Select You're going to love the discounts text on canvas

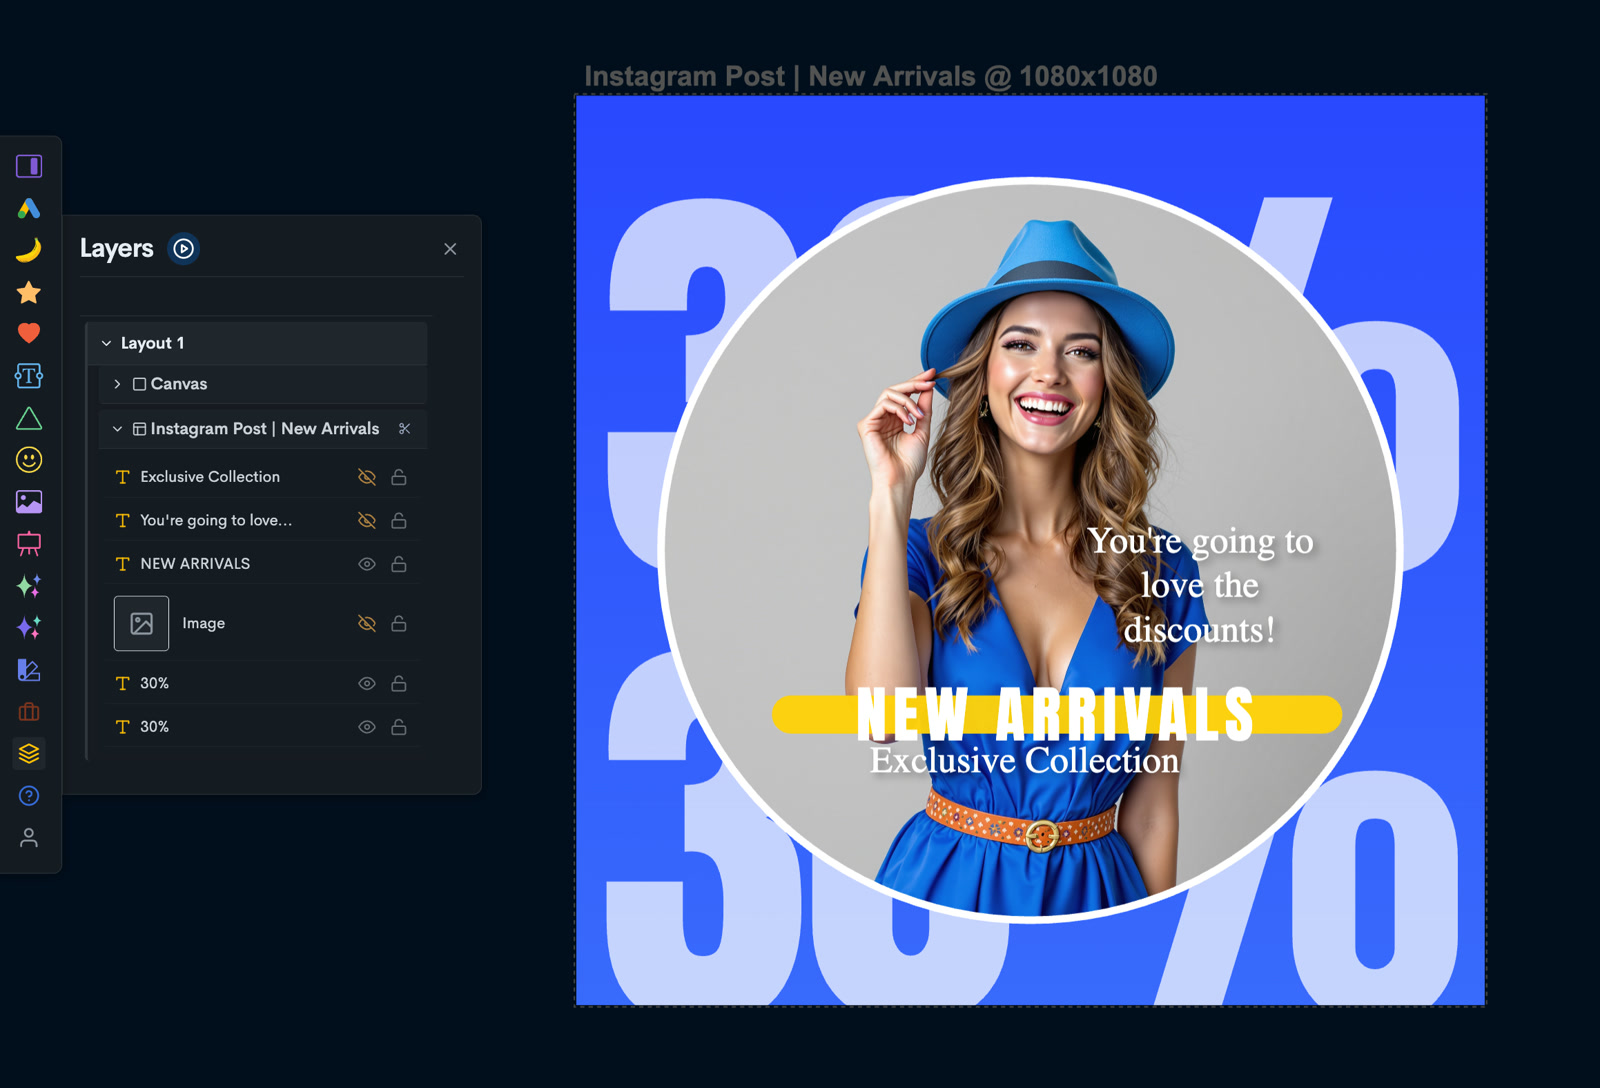coord(1200,585)
